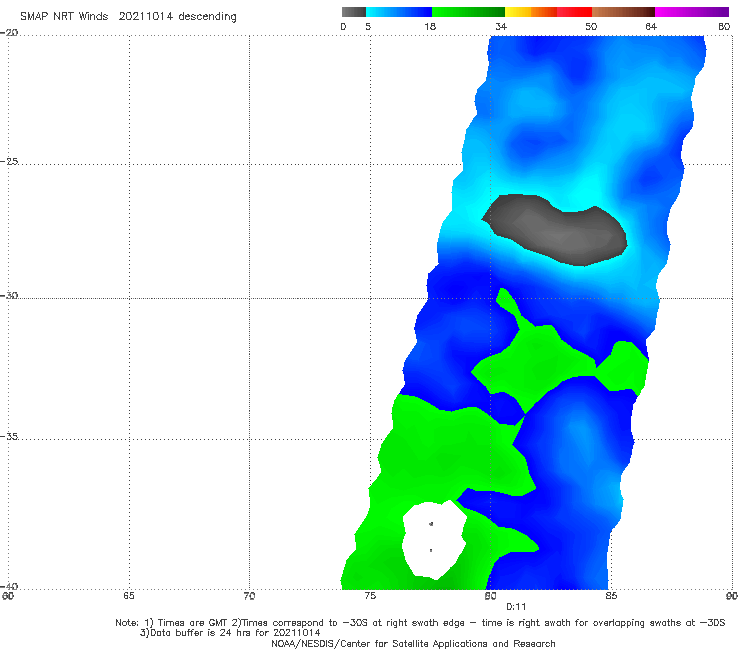This screenshot has width=740, height=650.
Task: Click the longitude axis label '85'
Action: coord(611,596)
